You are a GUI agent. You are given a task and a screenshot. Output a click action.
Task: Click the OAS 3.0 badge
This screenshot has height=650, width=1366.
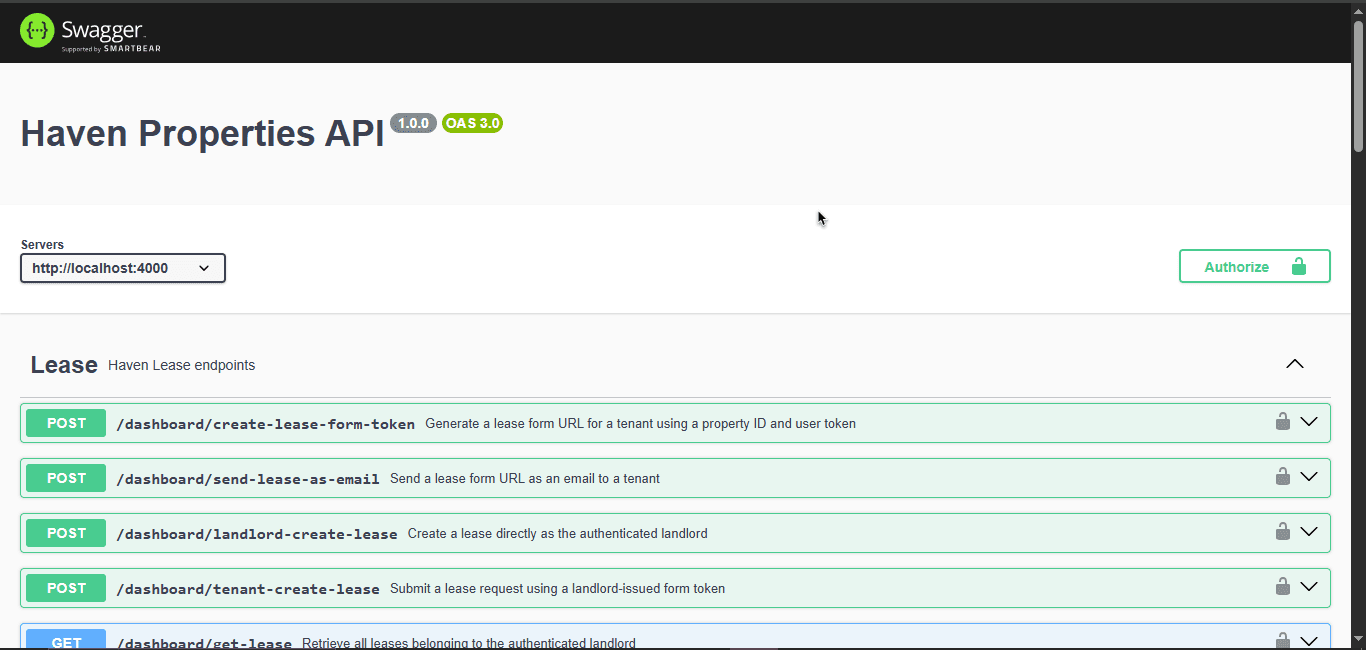(x=472, y=123)
